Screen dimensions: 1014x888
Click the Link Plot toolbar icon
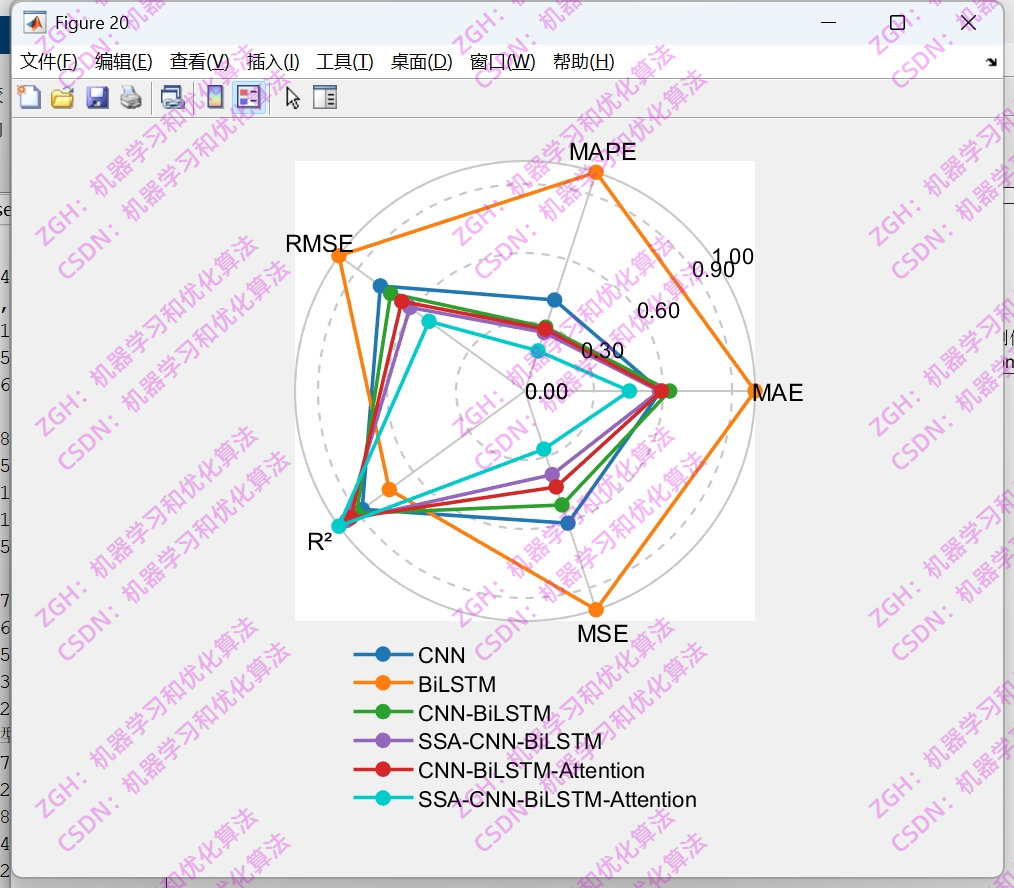(x=172, y=98)
